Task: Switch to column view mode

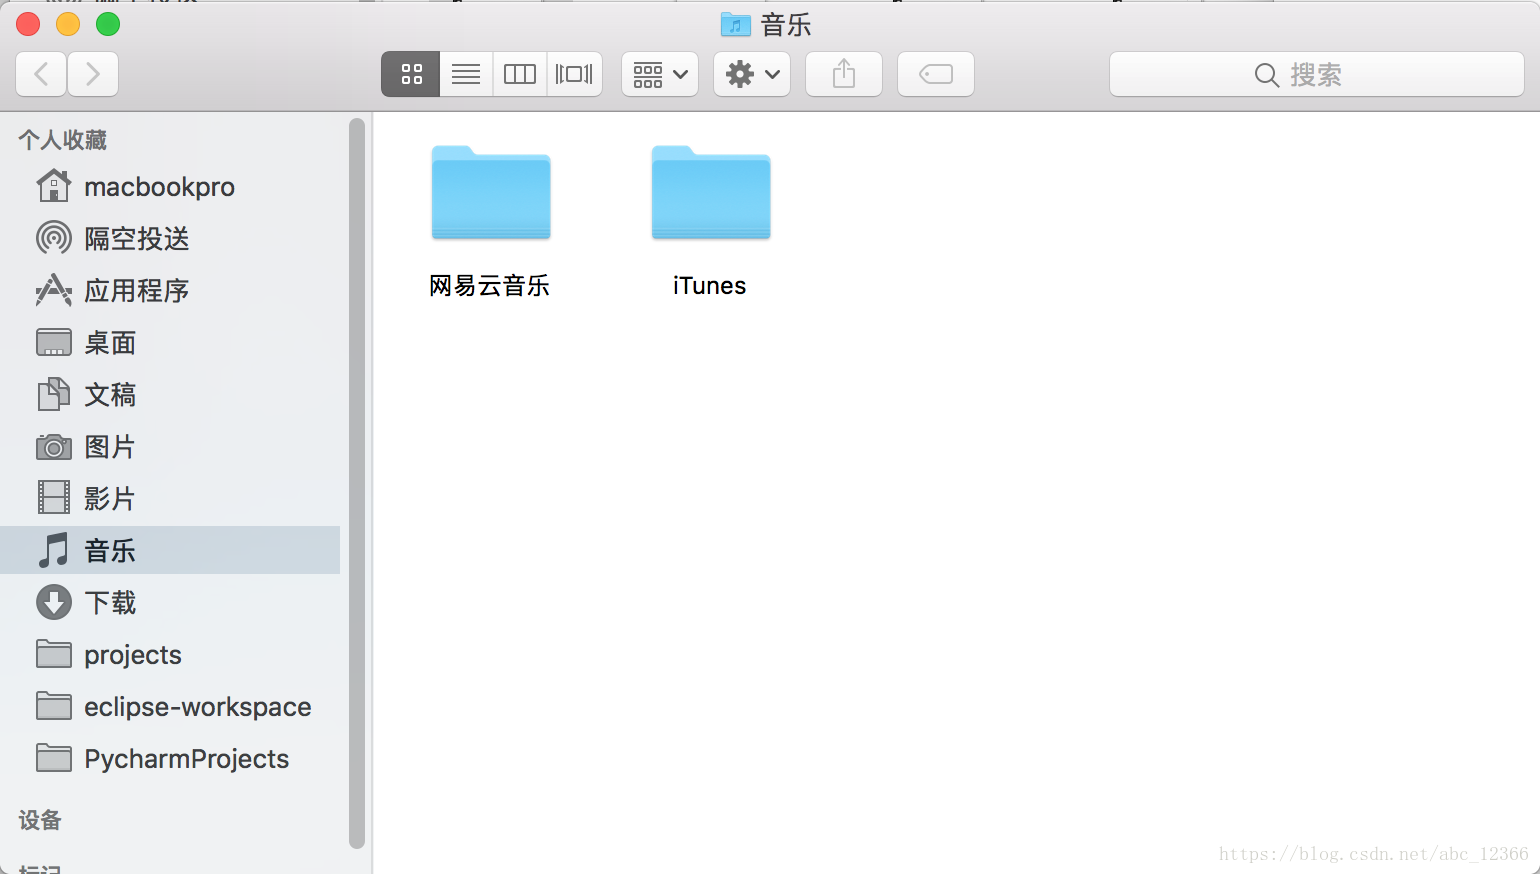Action: coord(520,74)
